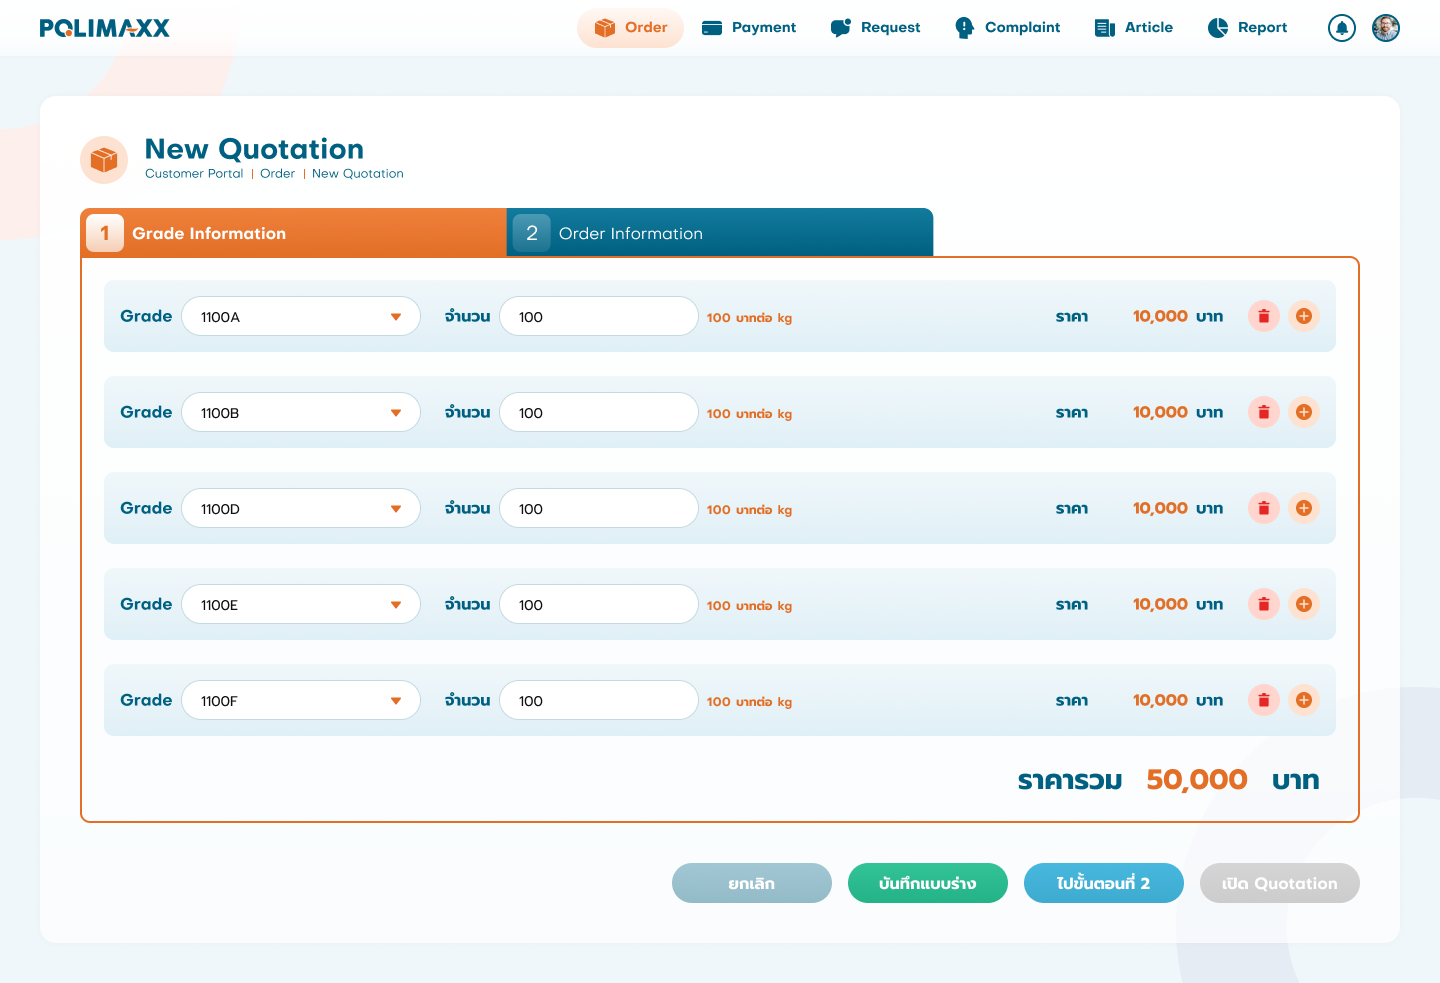Click the quantity field for grade 1100B
Screen dimensions: 1440x983
tap(598, 412)
